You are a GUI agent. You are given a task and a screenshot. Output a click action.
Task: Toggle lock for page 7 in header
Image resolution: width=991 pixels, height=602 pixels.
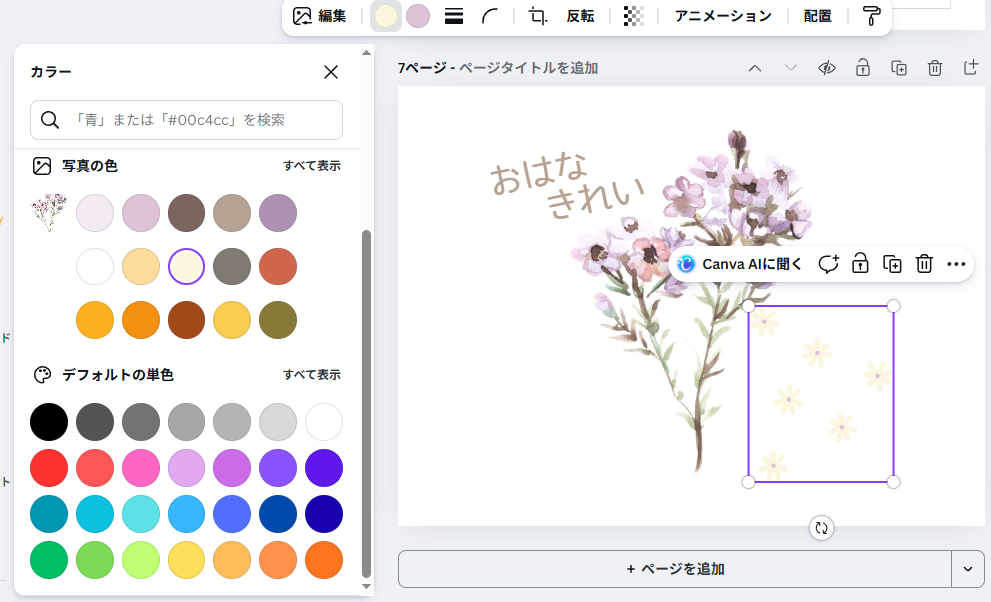861,68
